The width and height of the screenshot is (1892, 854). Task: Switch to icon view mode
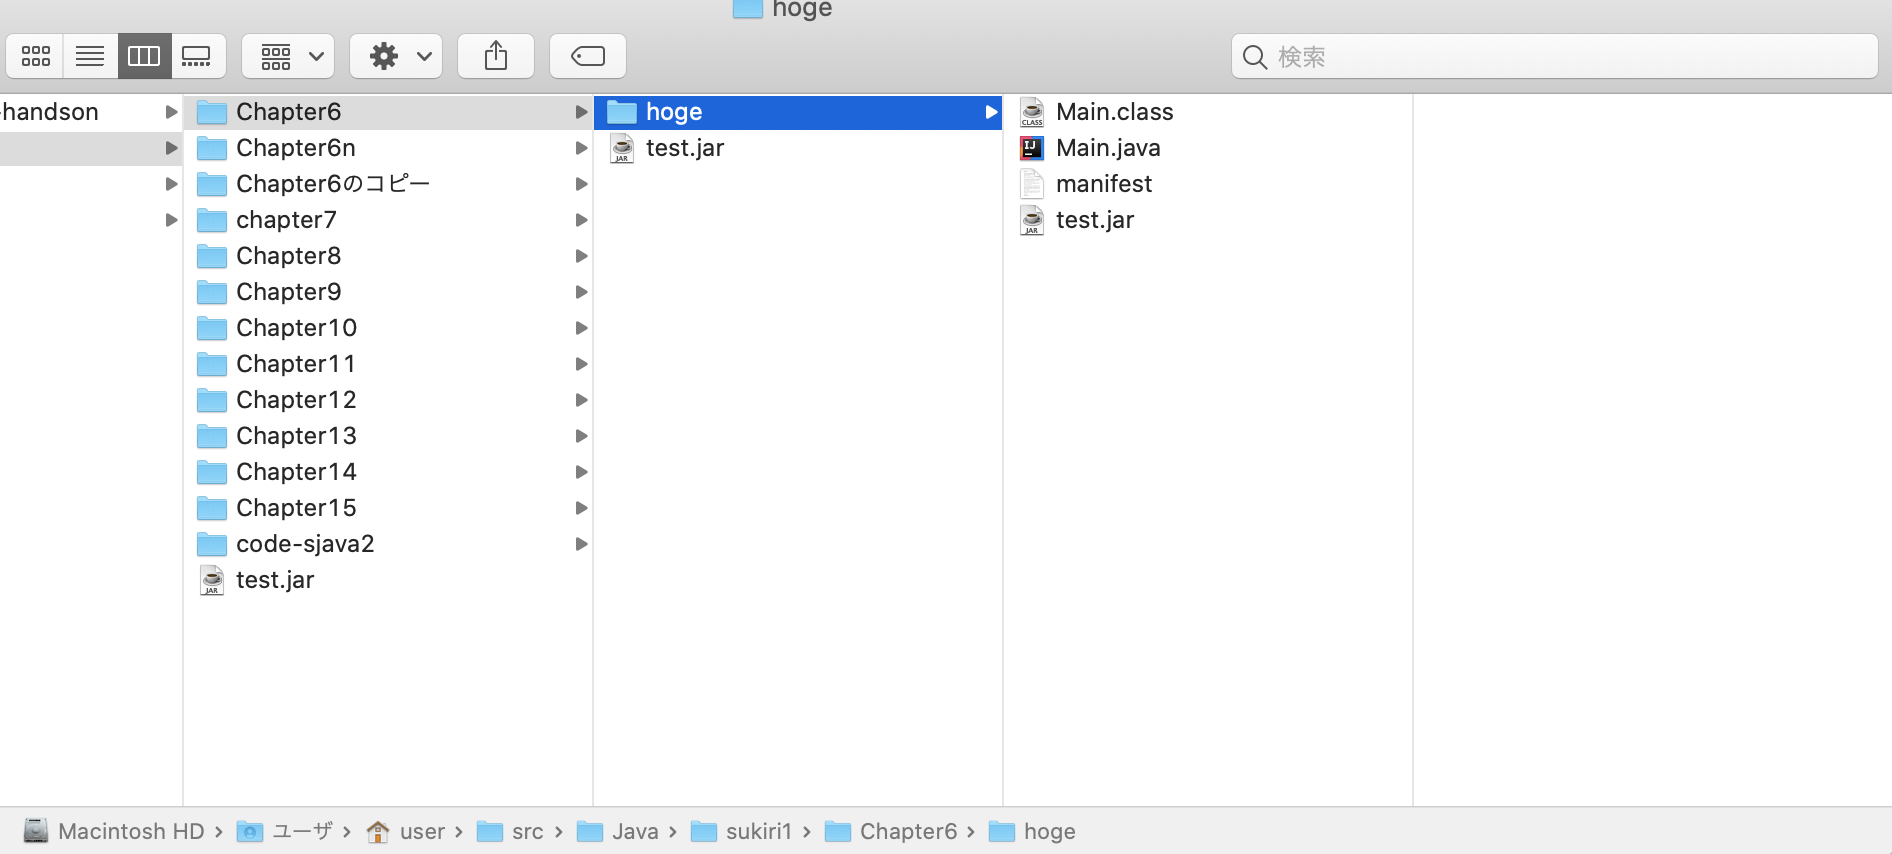(x=36, y=56)
